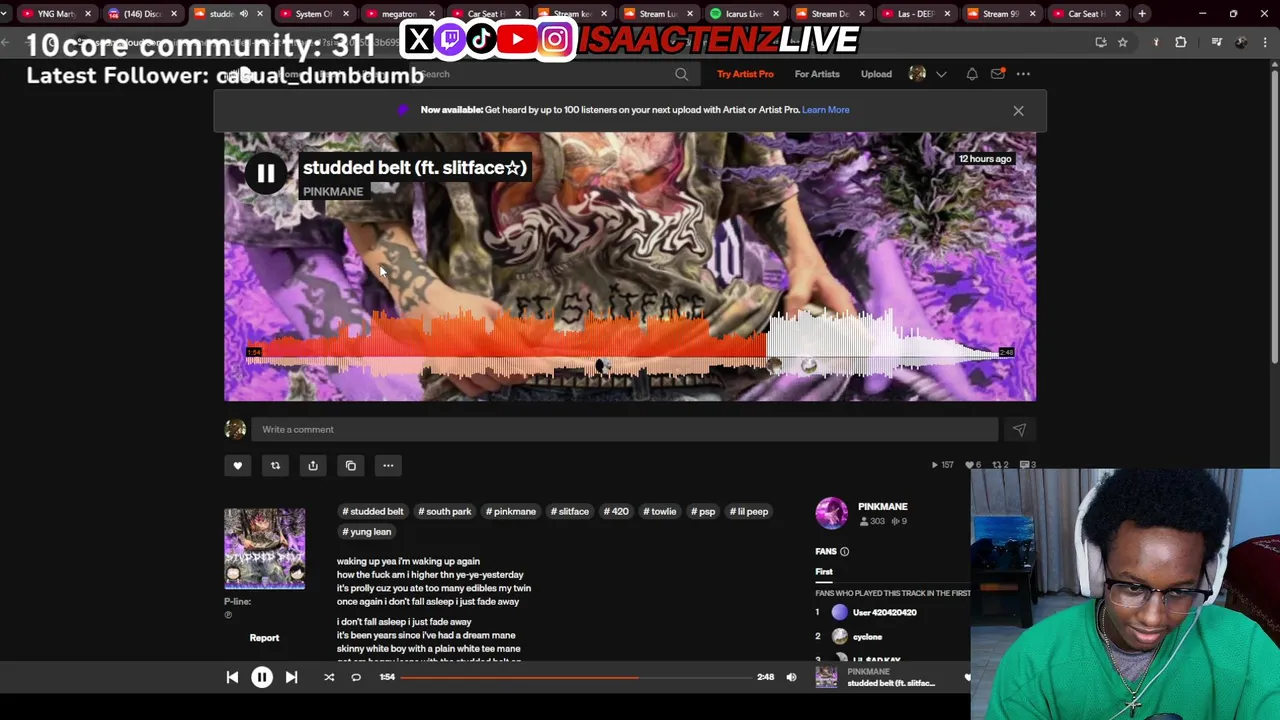1280x720 pixels.
Task: Click the info icon next to FANS
Action: tap(844, 552)
